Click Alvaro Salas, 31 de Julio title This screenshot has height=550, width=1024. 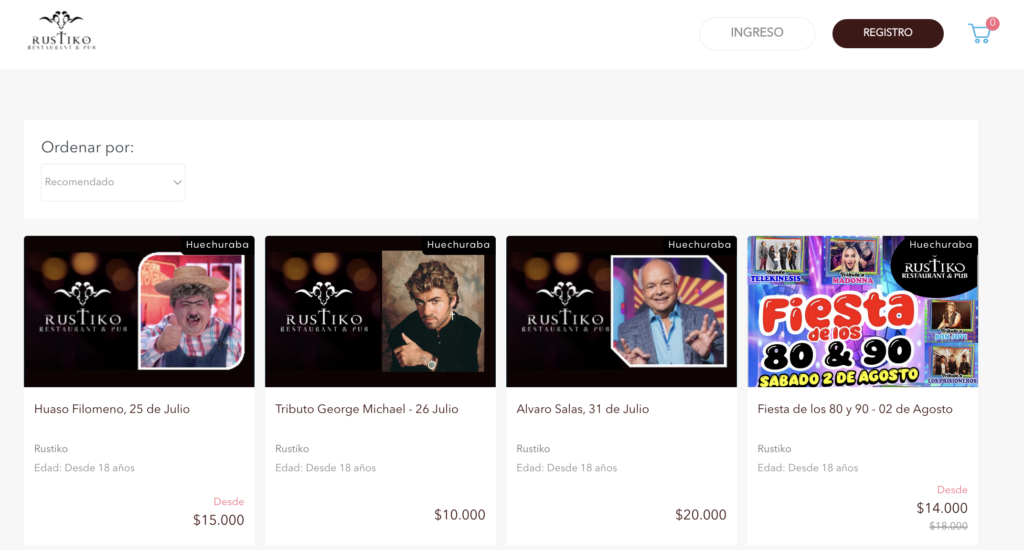[582, 409]
